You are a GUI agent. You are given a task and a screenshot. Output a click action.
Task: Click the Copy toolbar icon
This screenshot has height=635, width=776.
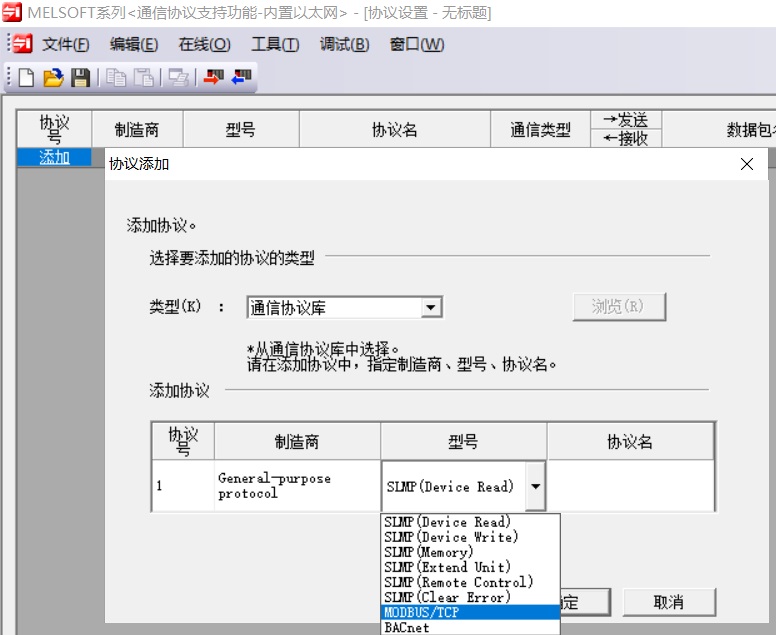[117, 77]
